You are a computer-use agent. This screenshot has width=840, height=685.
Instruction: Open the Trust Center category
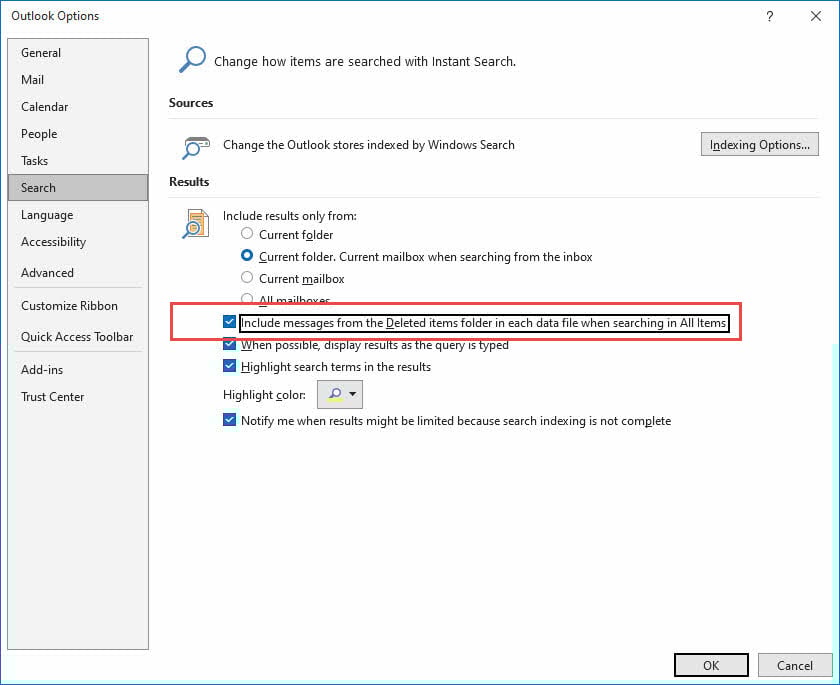78,397
